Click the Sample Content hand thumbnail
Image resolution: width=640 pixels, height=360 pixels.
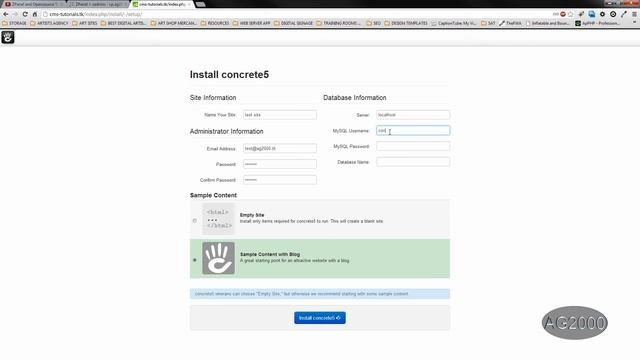pos(219,258)
